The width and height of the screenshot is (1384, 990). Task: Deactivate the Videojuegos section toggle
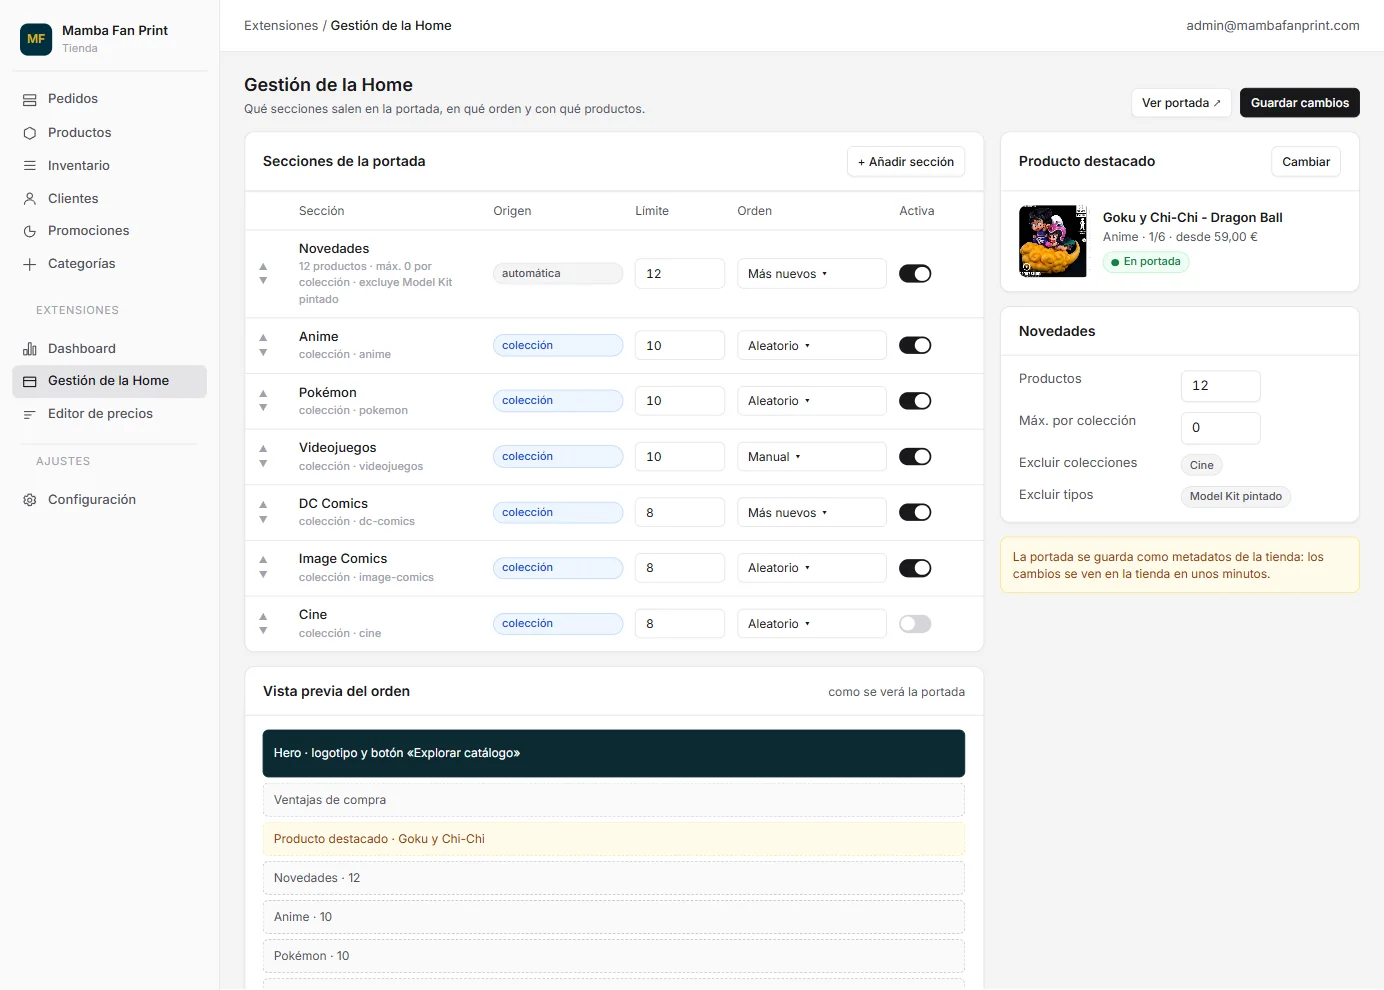click(x=915, y=457)
